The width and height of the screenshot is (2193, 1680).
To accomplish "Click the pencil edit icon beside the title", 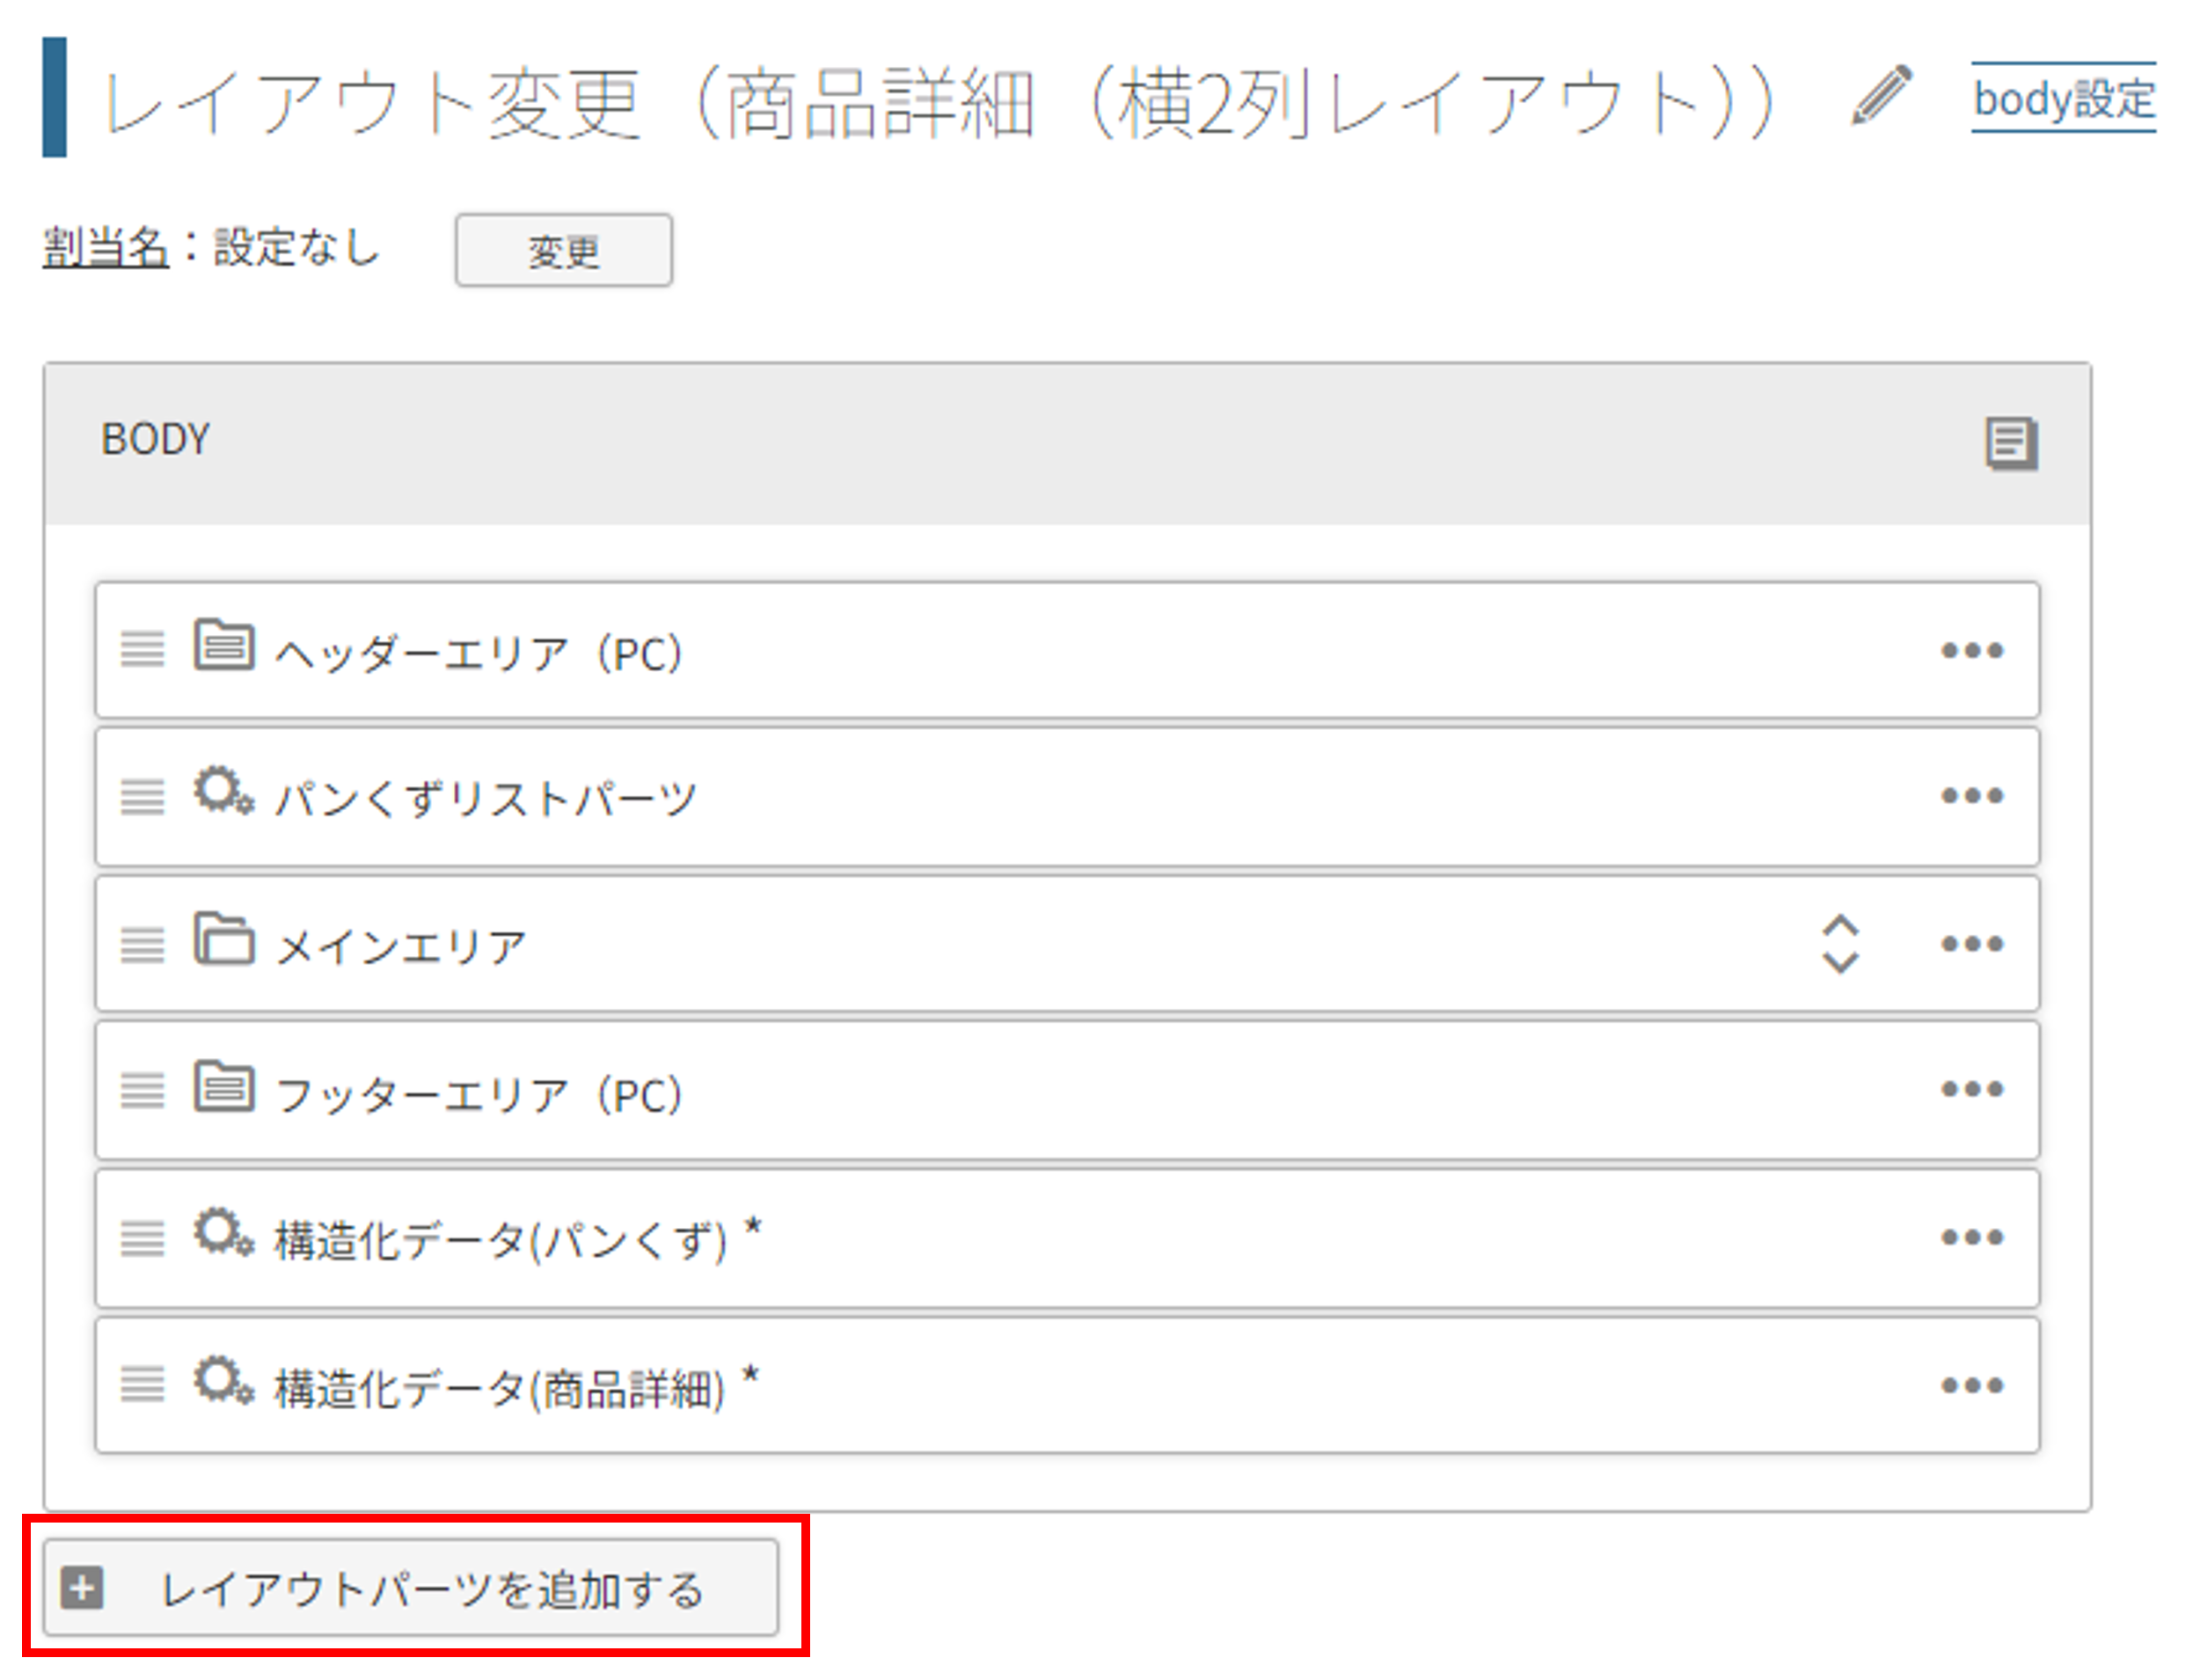I will pyautogui.click(x=1882, y=96).
